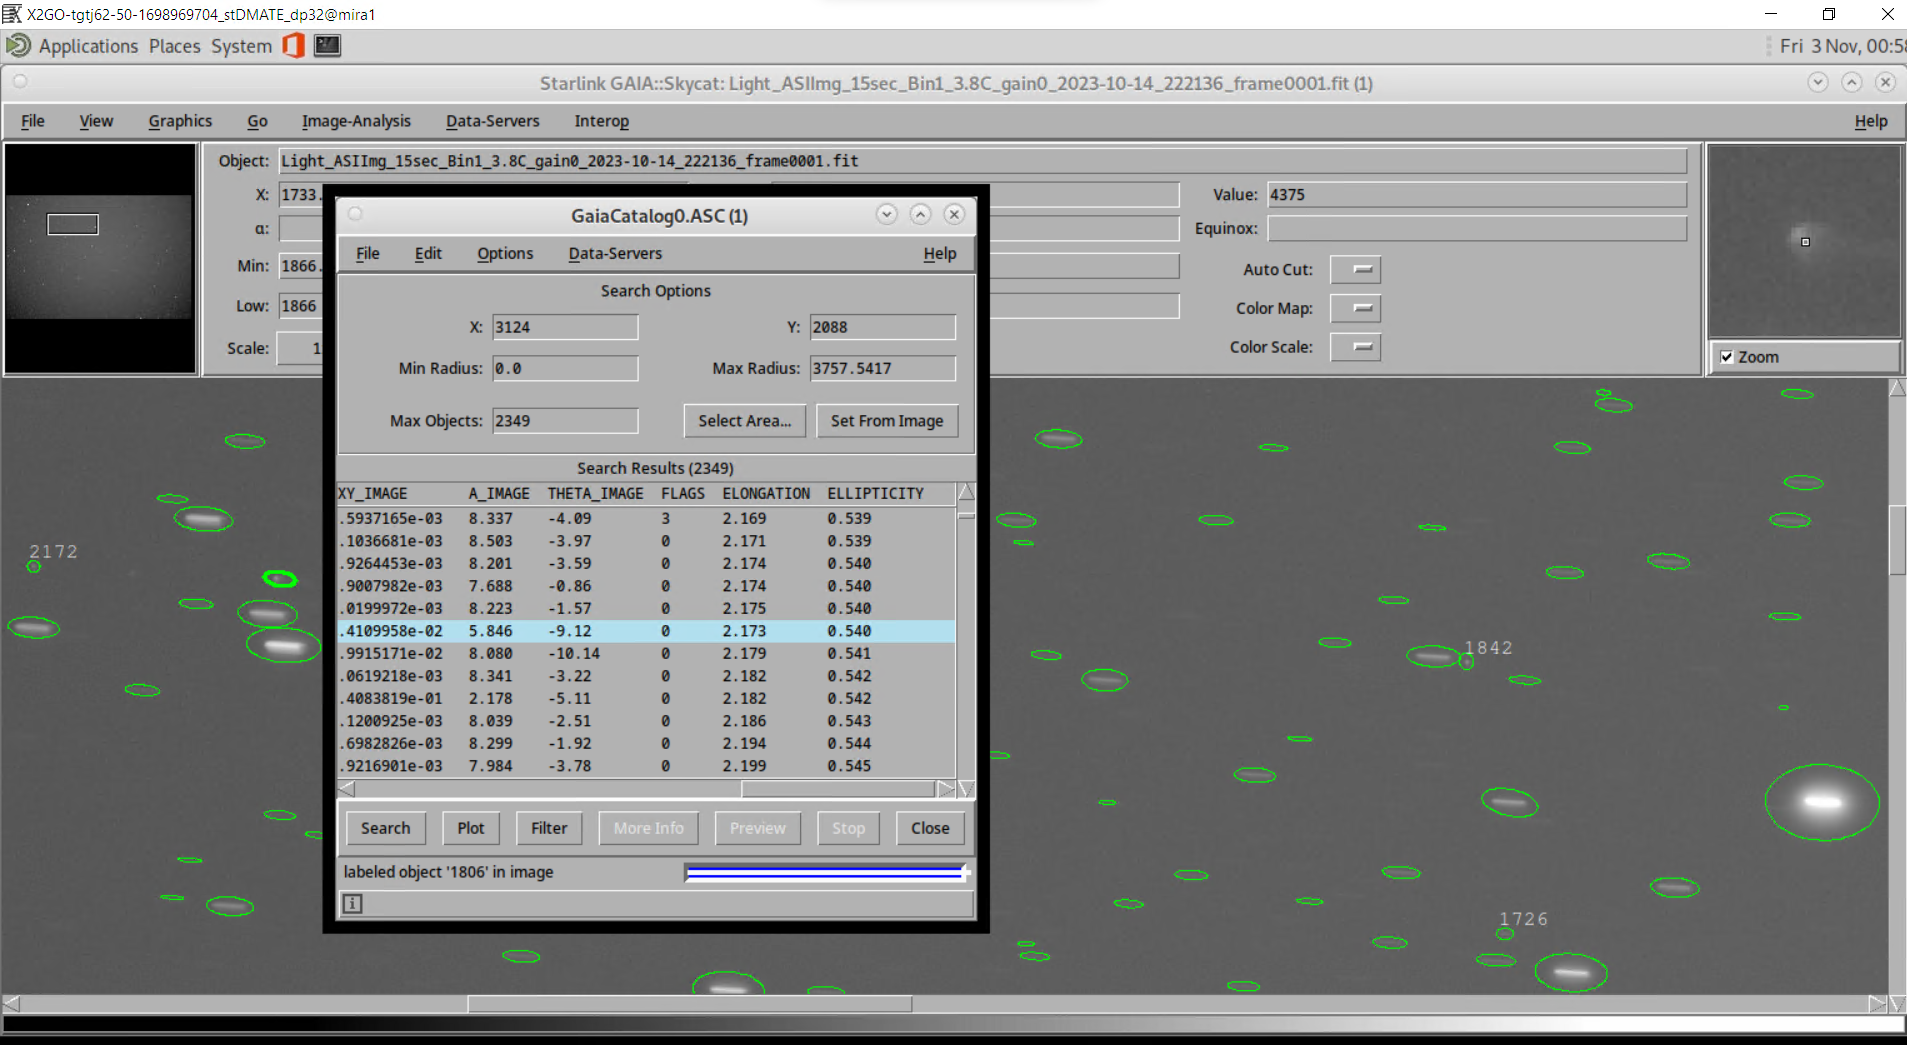Click the Set From Image button
Screen dimensions: 1907x1045
coord(887,421)
